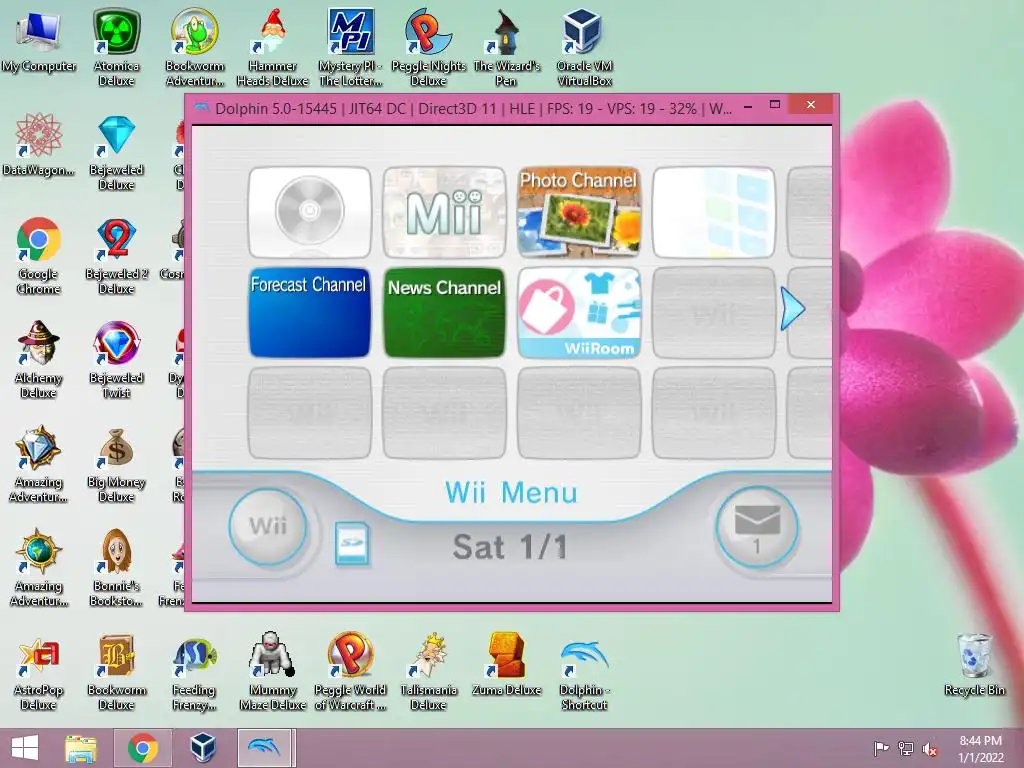
Task: Click the Dolphin title bar icon
Action: pyautogui.click(x=201, y=108)
